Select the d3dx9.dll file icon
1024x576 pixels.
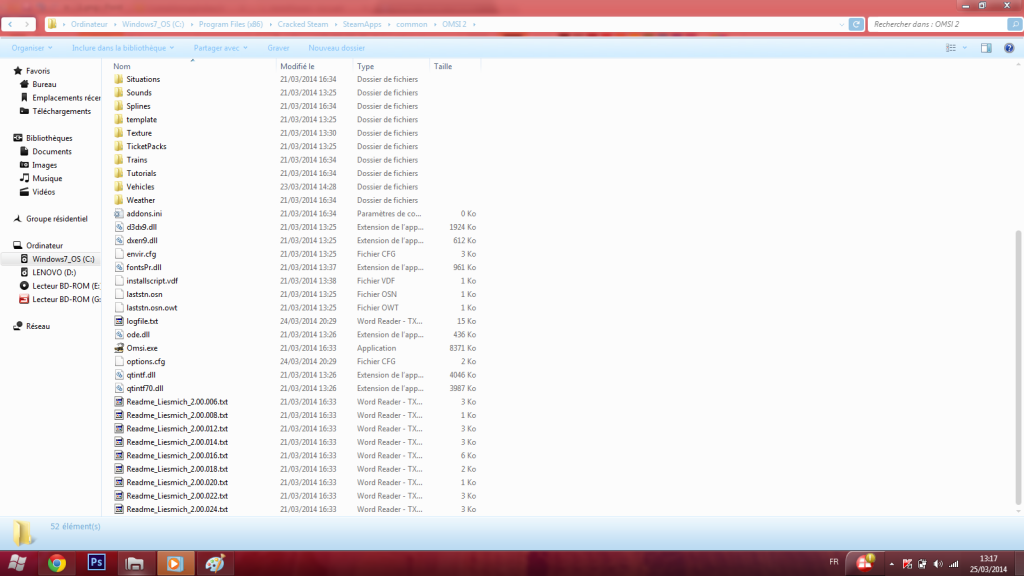(x=119, y=227)
